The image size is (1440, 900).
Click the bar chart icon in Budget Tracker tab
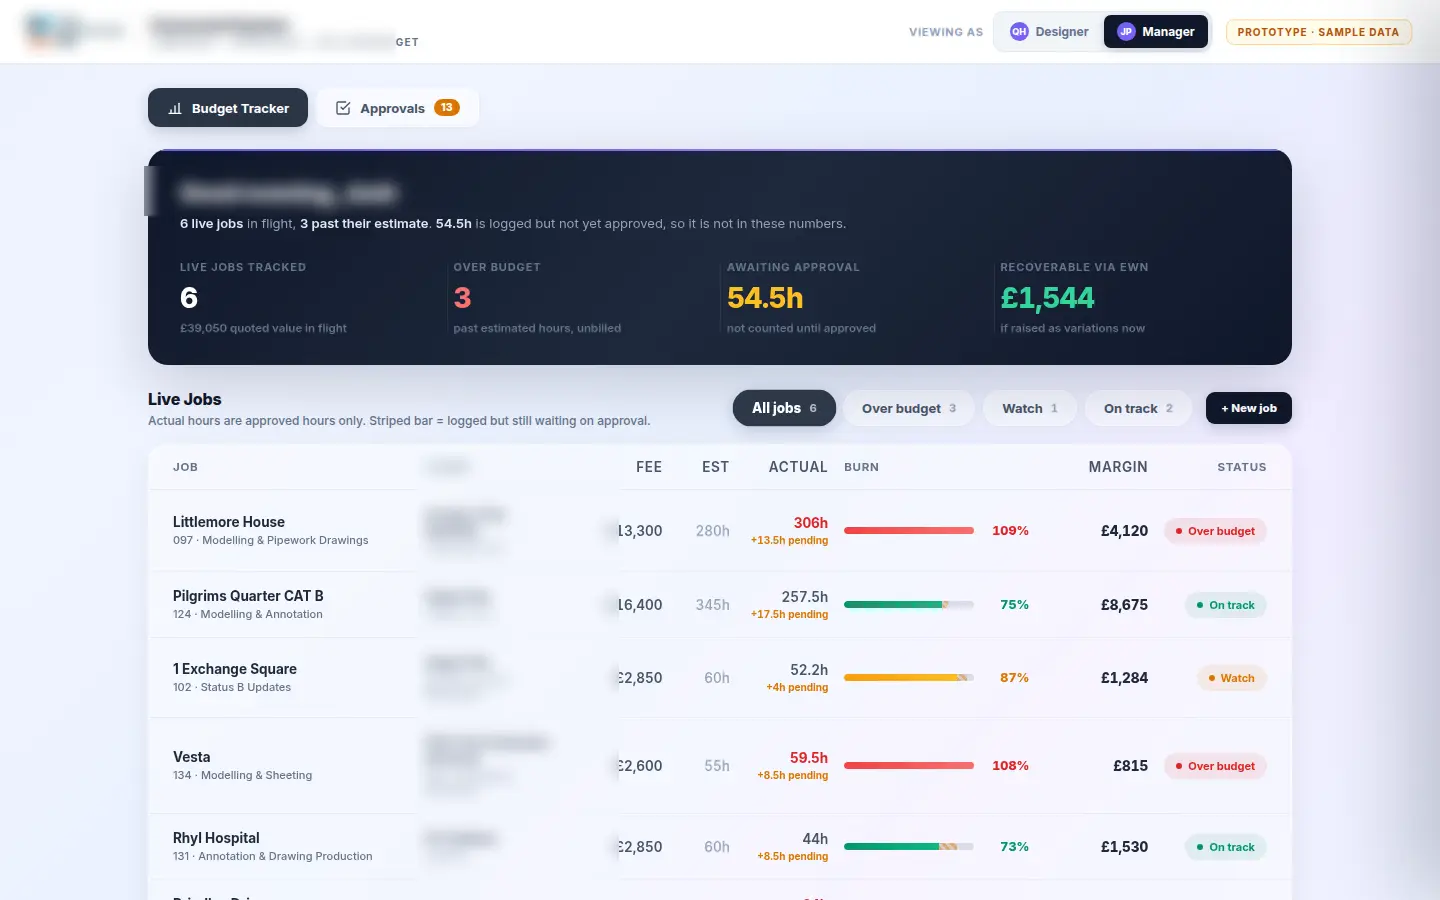coord(175,108)
